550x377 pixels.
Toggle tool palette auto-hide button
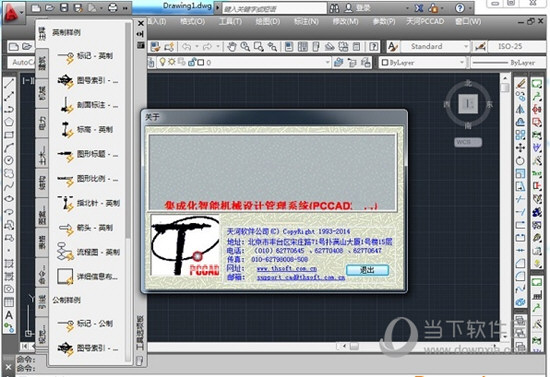click(x=140, y=34)
